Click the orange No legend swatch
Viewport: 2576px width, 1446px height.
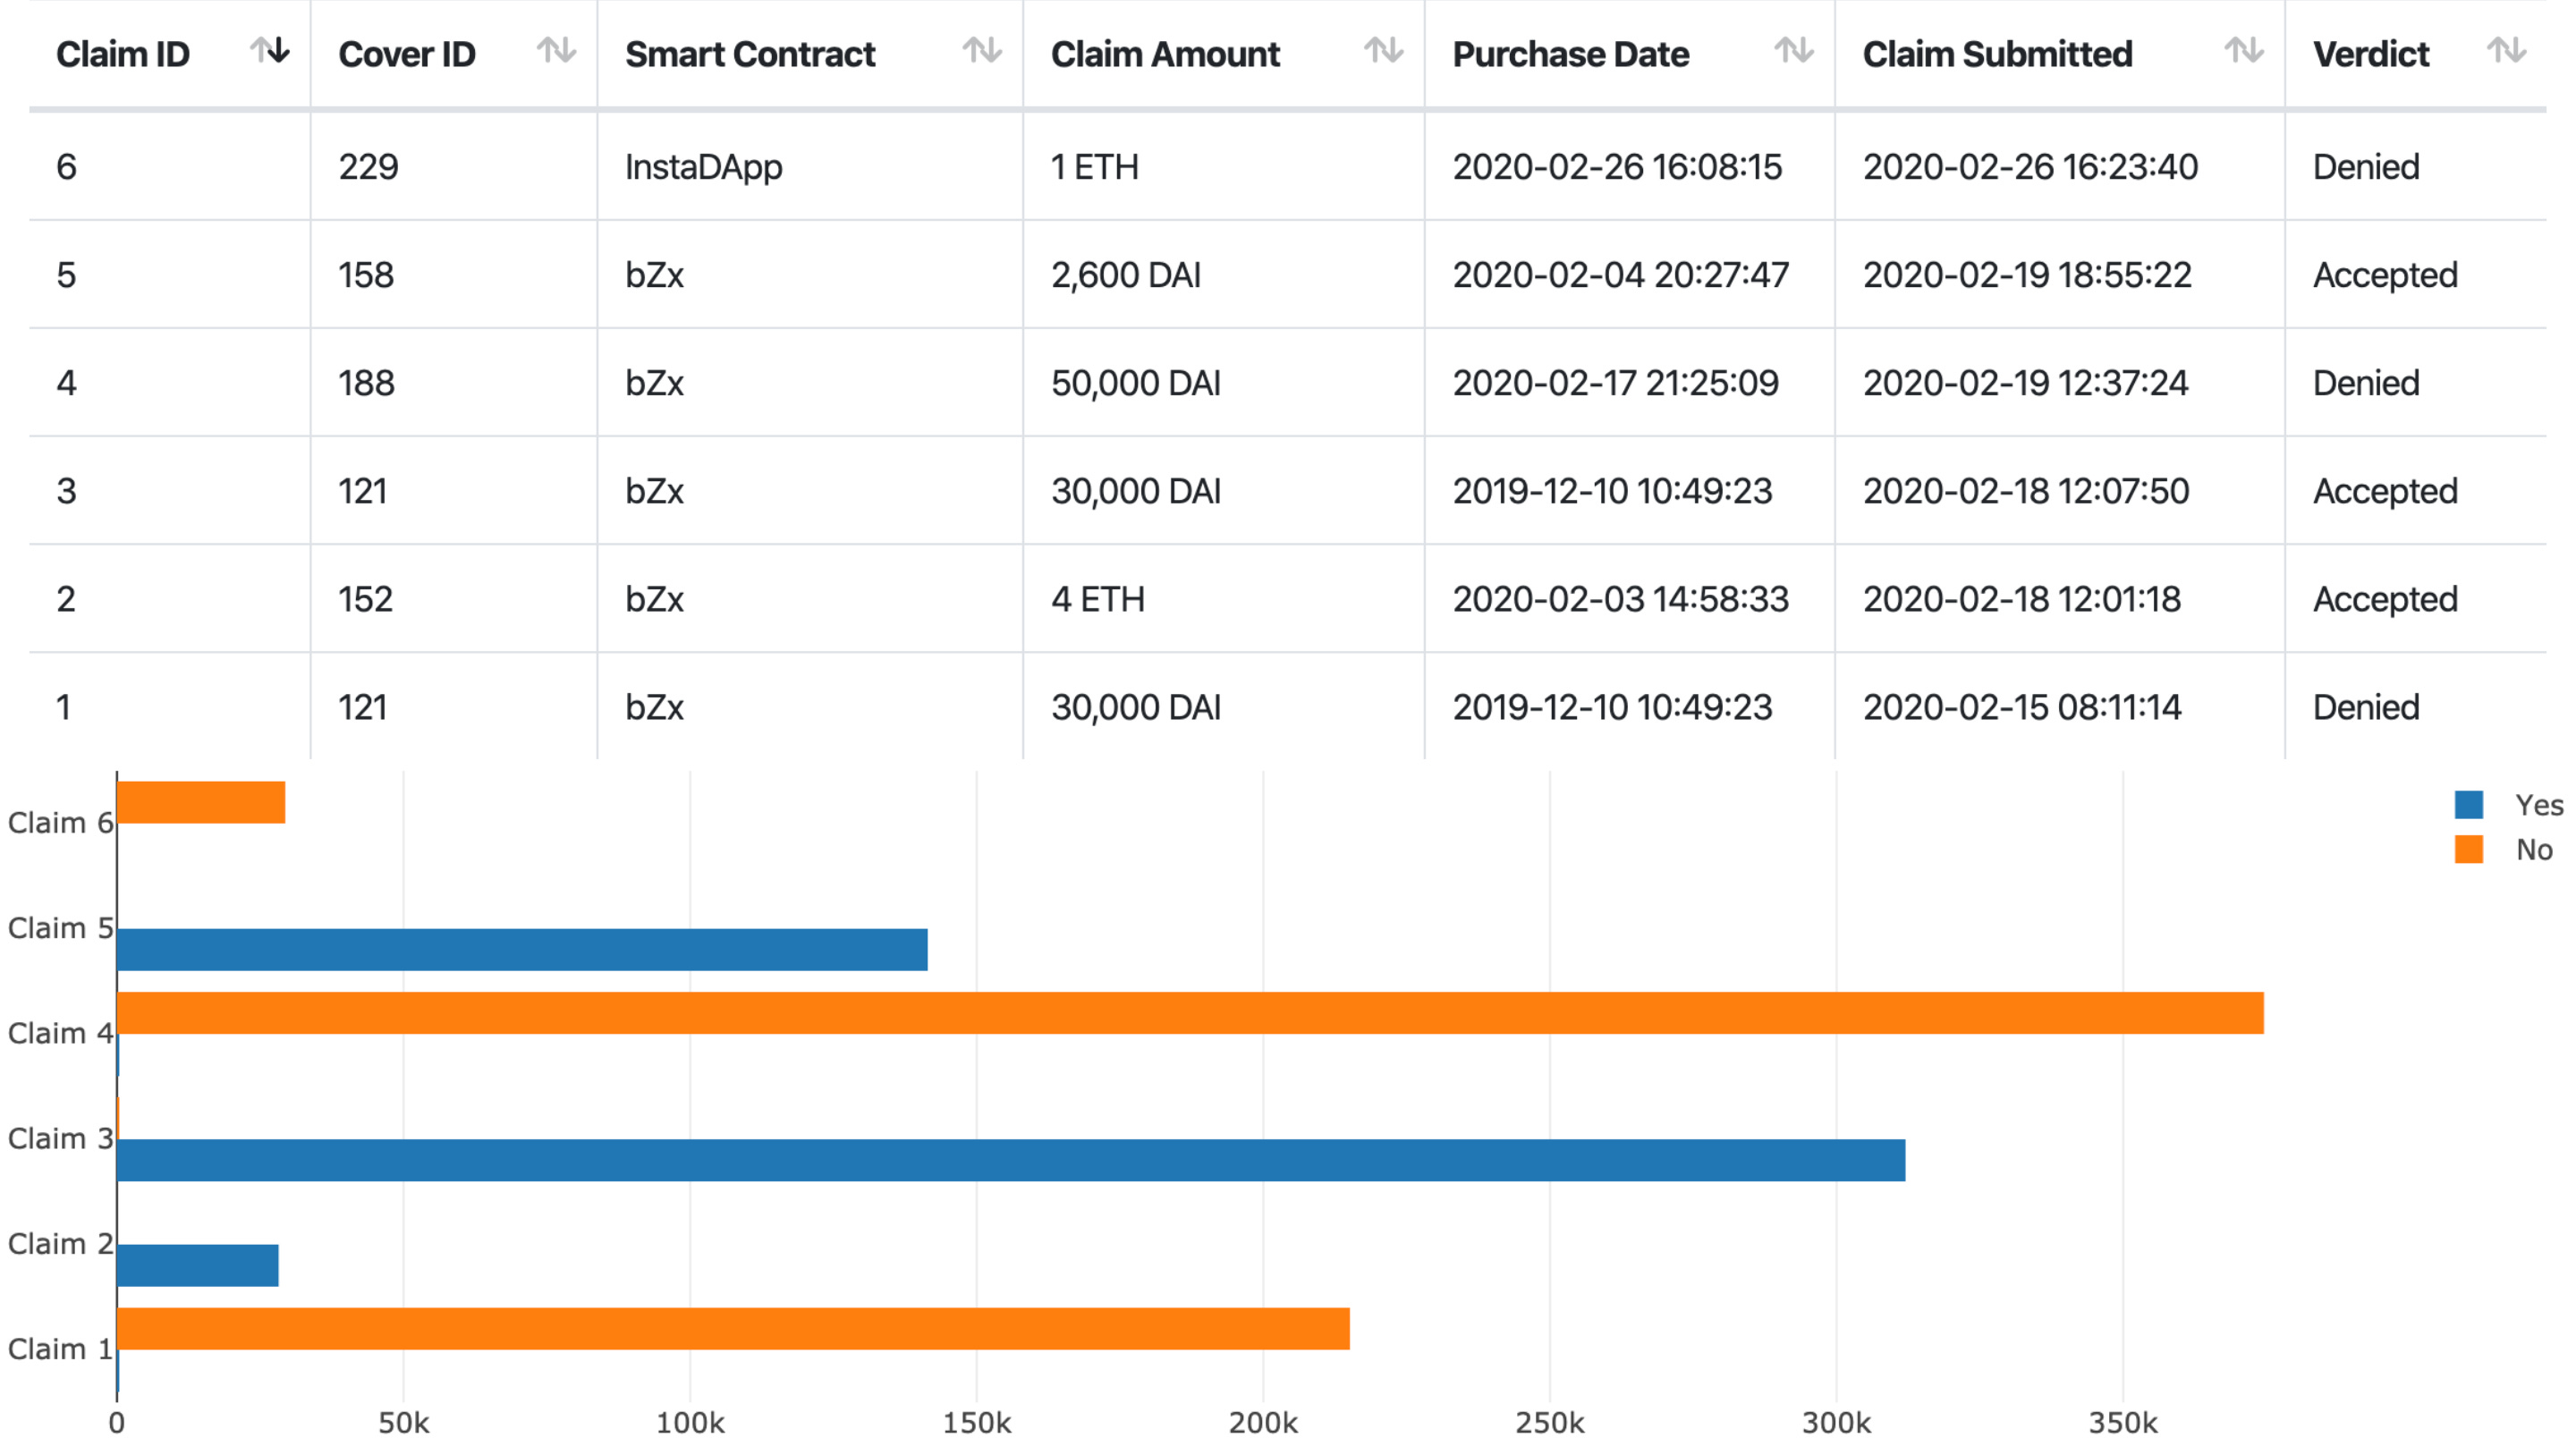pos(2469,850)
